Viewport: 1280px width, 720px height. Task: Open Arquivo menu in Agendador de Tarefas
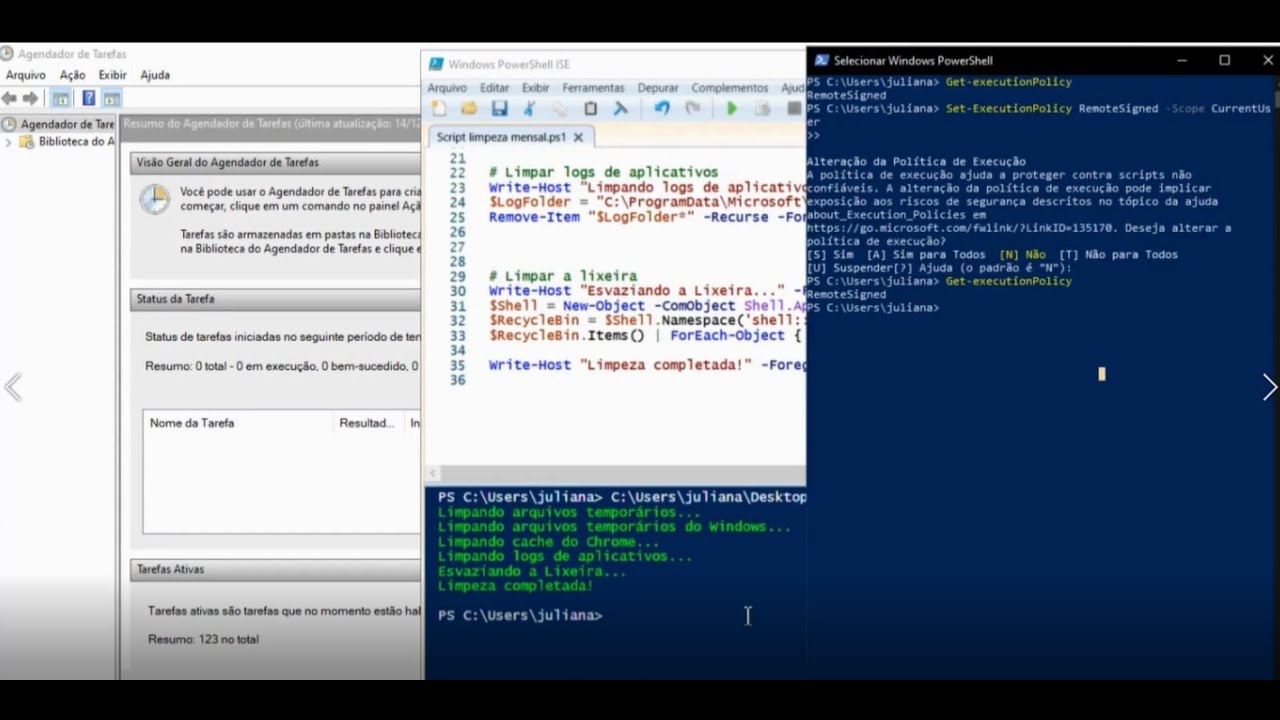(x=26, y=75)
